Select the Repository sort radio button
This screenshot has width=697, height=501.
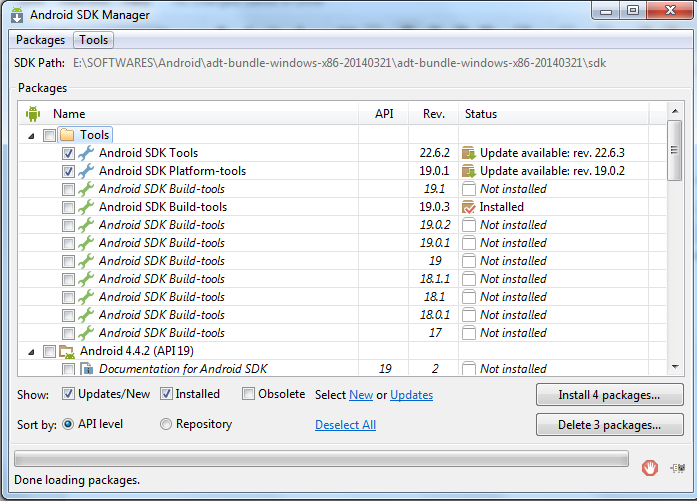click(166, 424)
